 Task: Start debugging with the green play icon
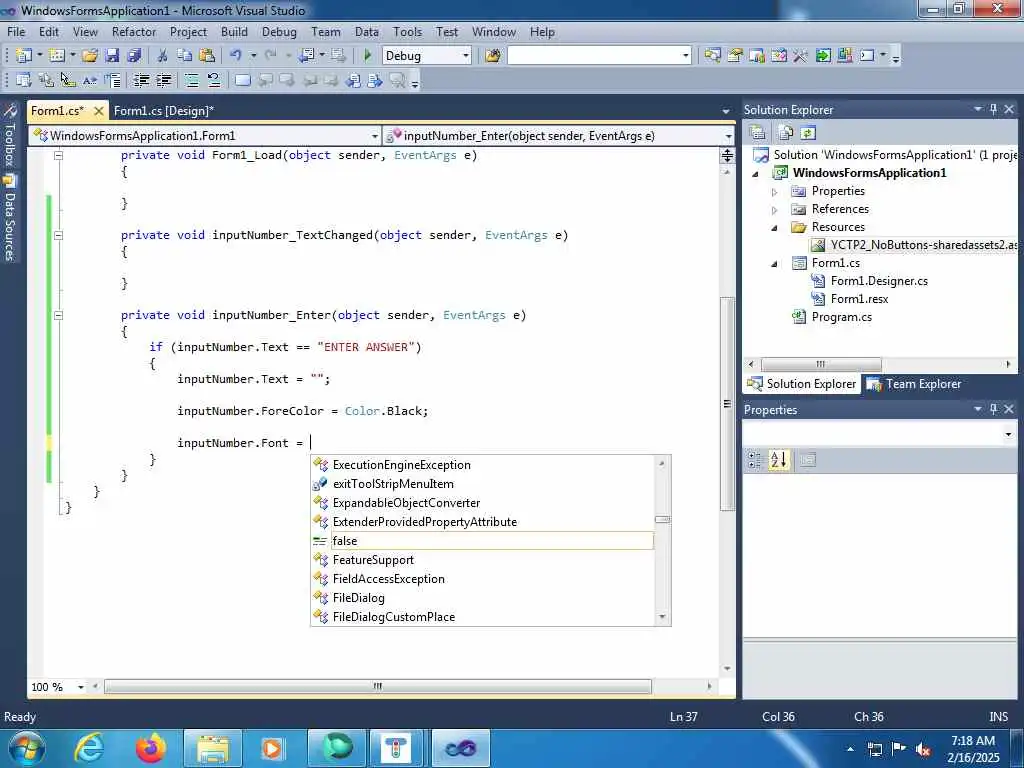(x=367, y=56)
